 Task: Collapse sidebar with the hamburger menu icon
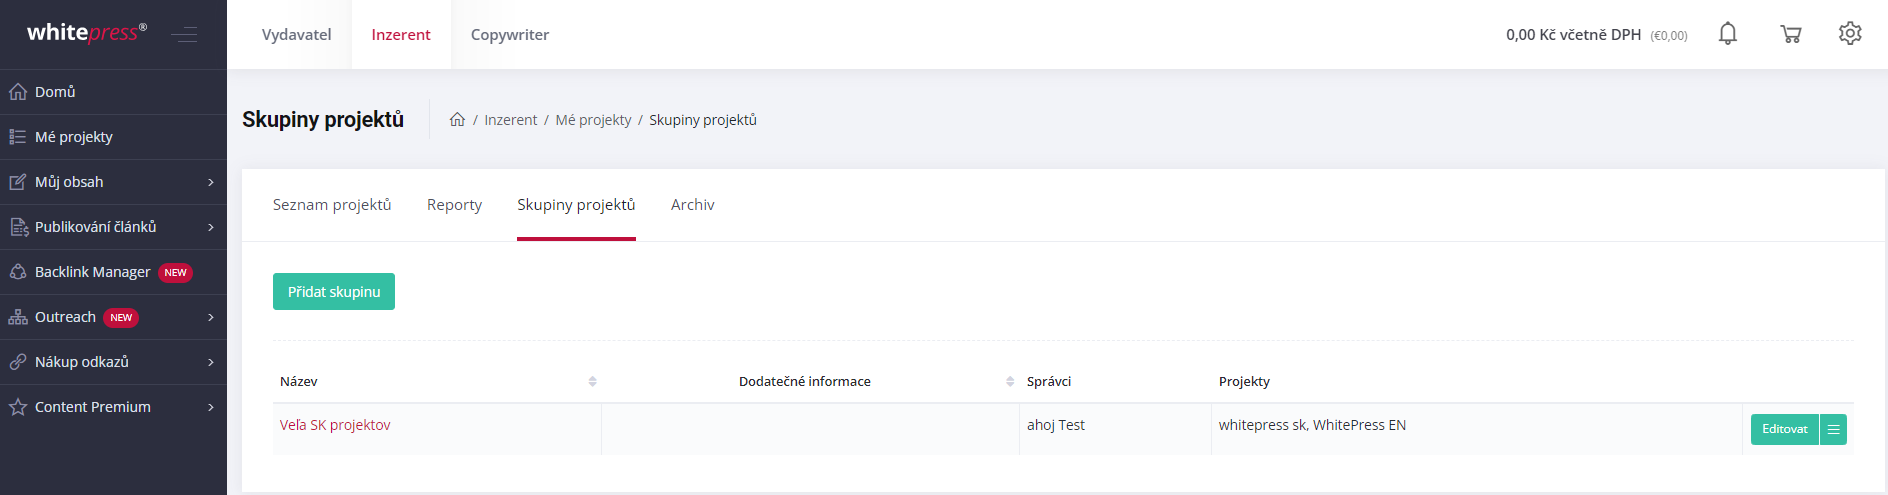tap(183, 35)
